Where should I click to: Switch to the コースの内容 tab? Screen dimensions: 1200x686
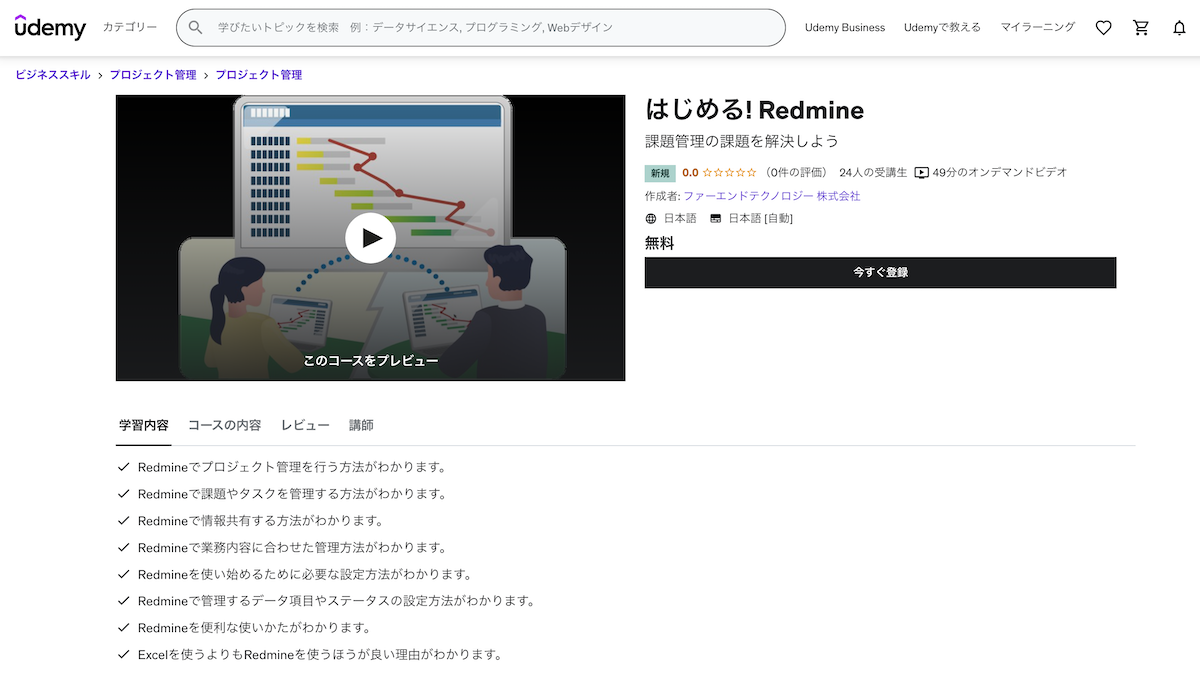point(225,424)
